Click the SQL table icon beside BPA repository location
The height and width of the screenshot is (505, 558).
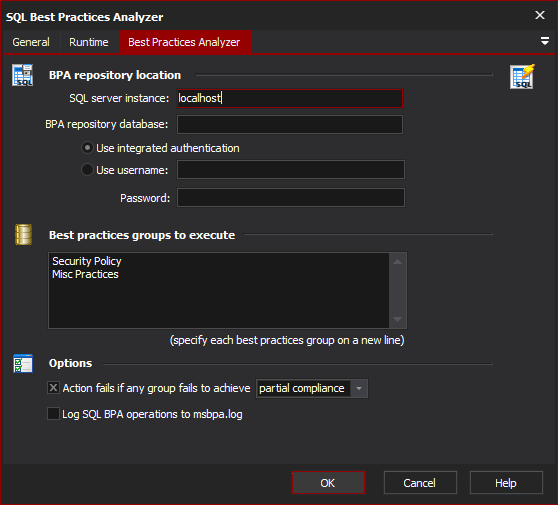coord(23,75)
